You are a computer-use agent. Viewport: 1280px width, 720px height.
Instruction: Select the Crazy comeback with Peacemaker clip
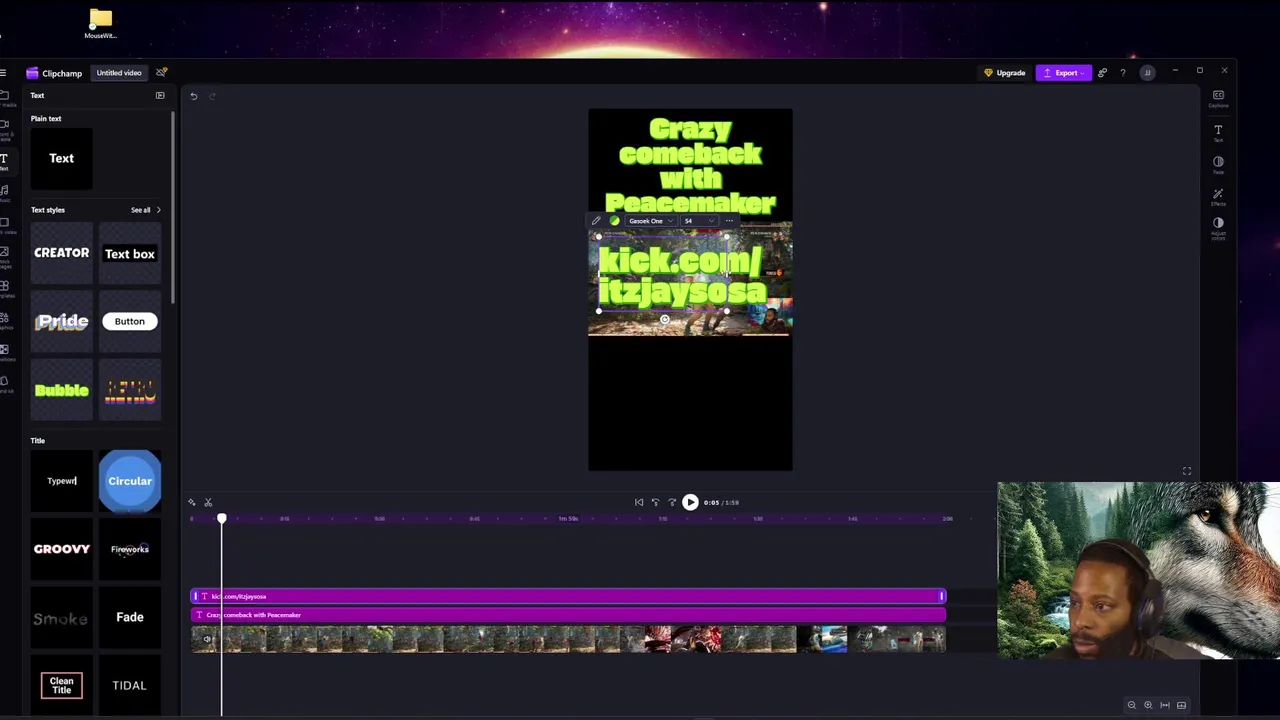[568, 615]
